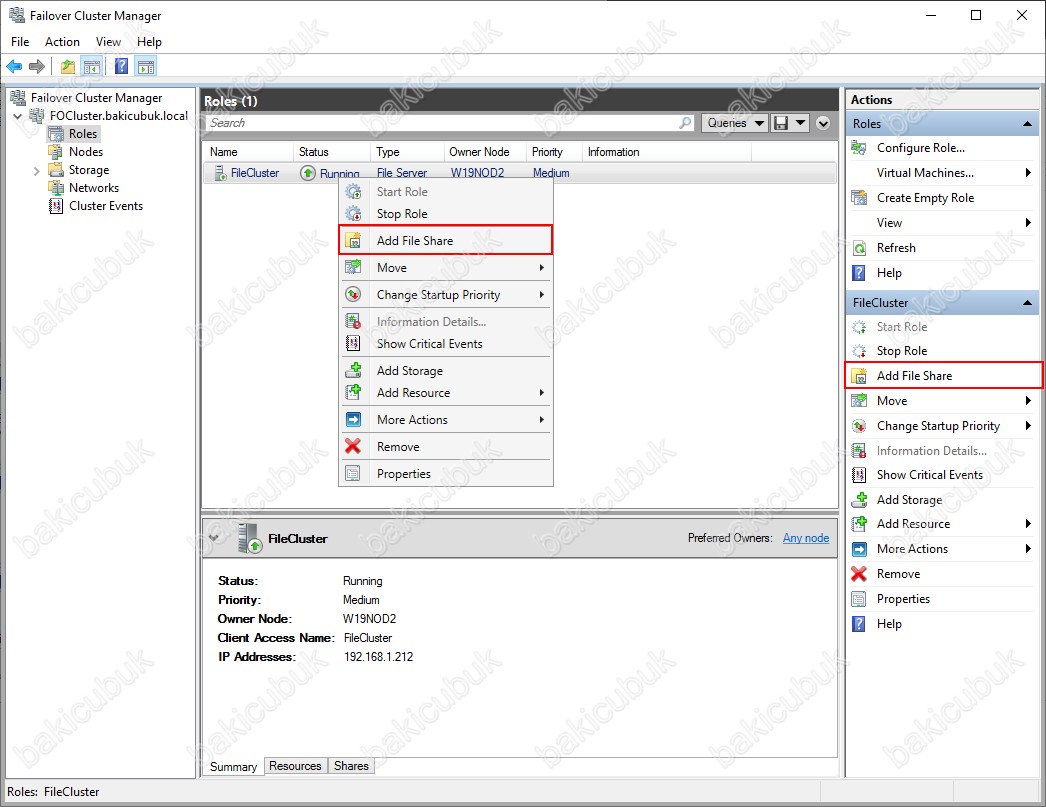Click the Refresh icon in Actions pane
1046x807 pixels.
[x=859, y=248]
